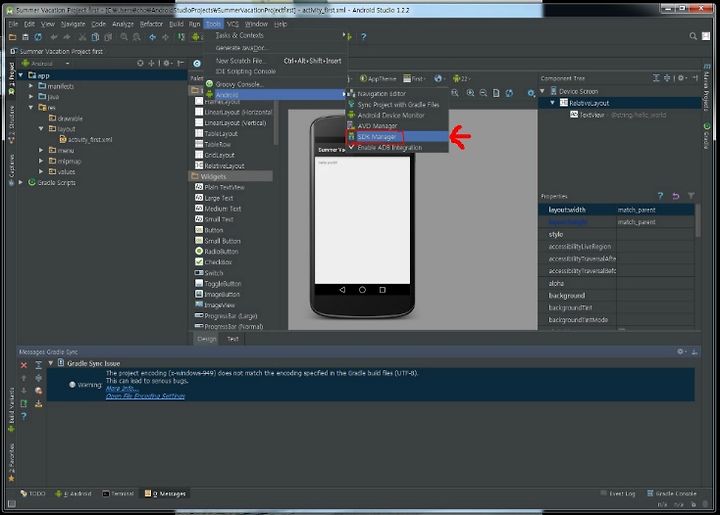The image size is (720, 515).
Task: Click the Copy icon in the toolbar
Action: 95,37
